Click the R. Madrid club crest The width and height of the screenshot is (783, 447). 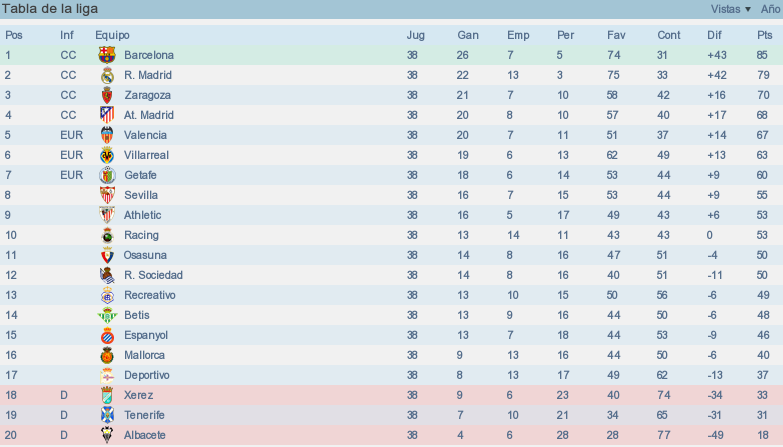pos(107,75)
